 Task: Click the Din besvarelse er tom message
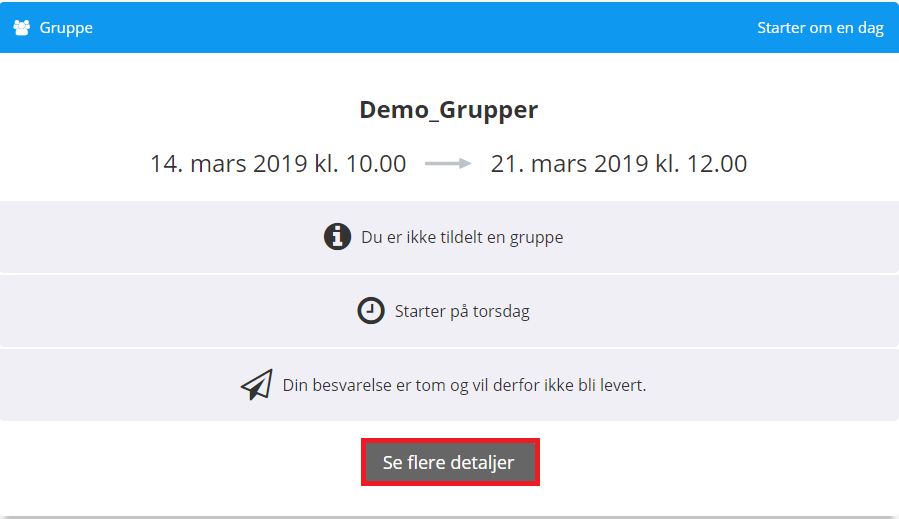click(x=464, y=385)
